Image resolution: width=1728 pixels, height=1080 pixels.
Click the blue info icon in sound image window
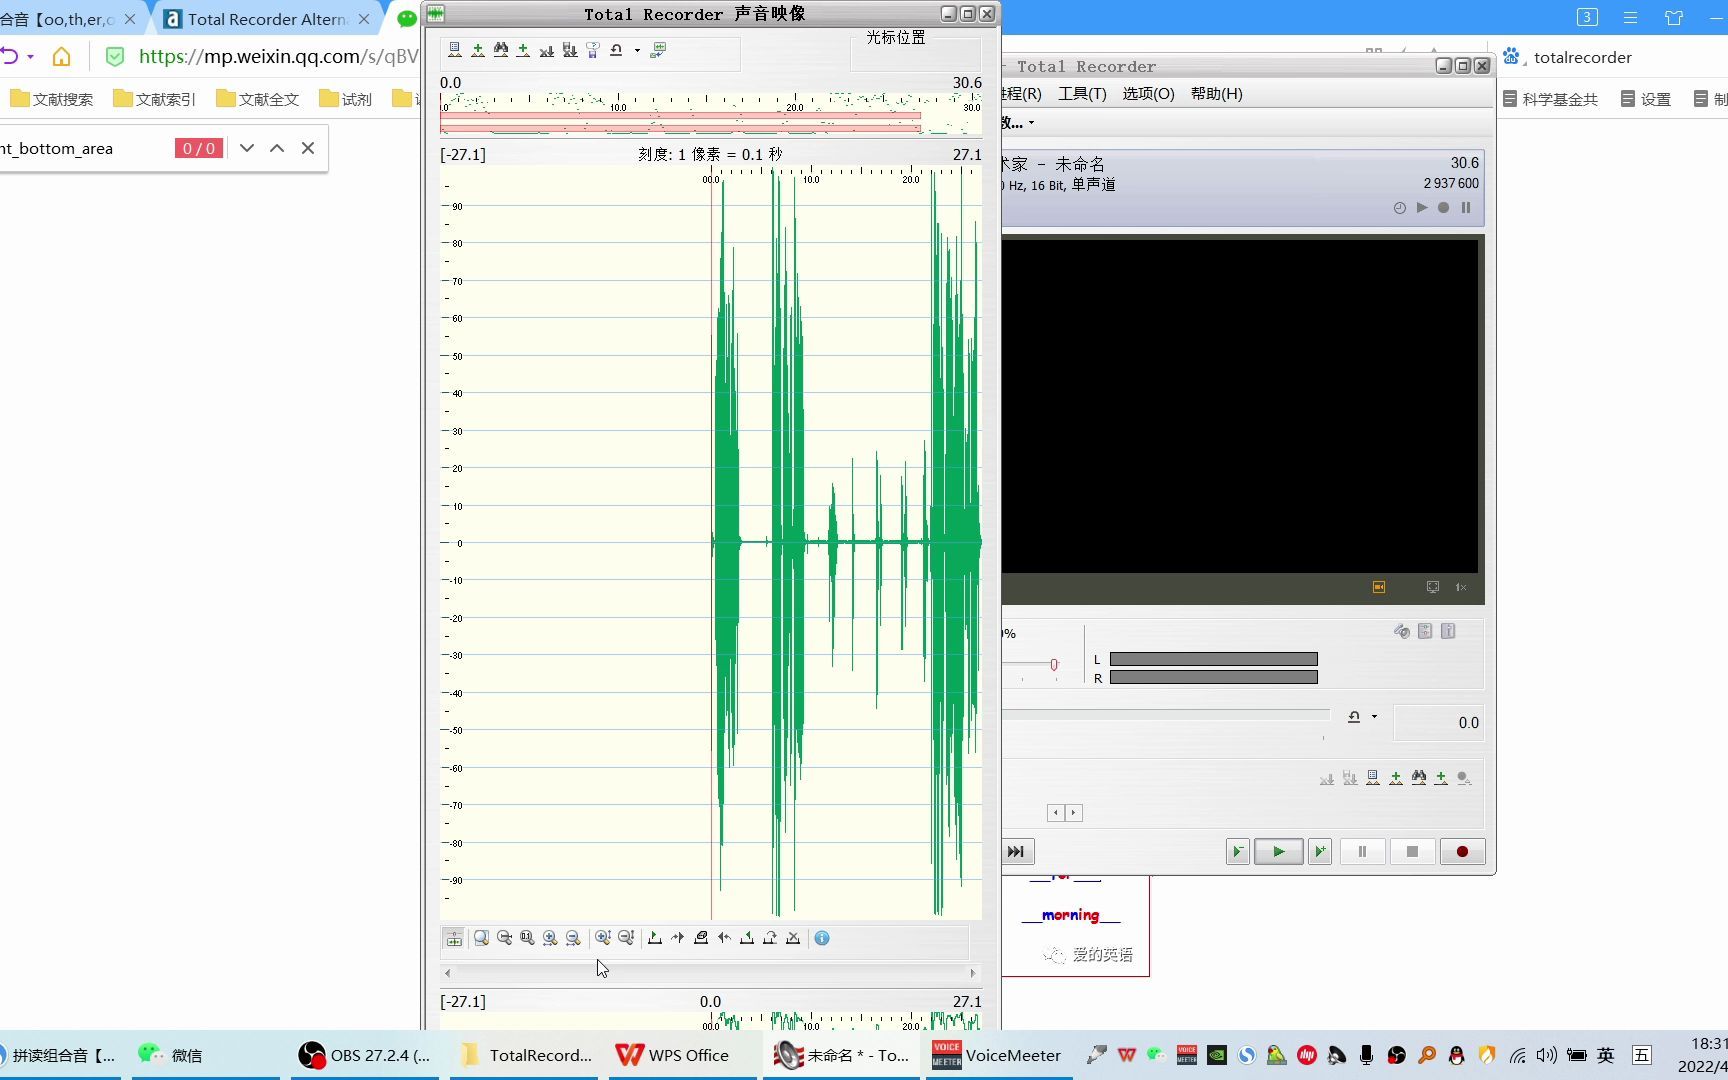(x=822, y=938)
